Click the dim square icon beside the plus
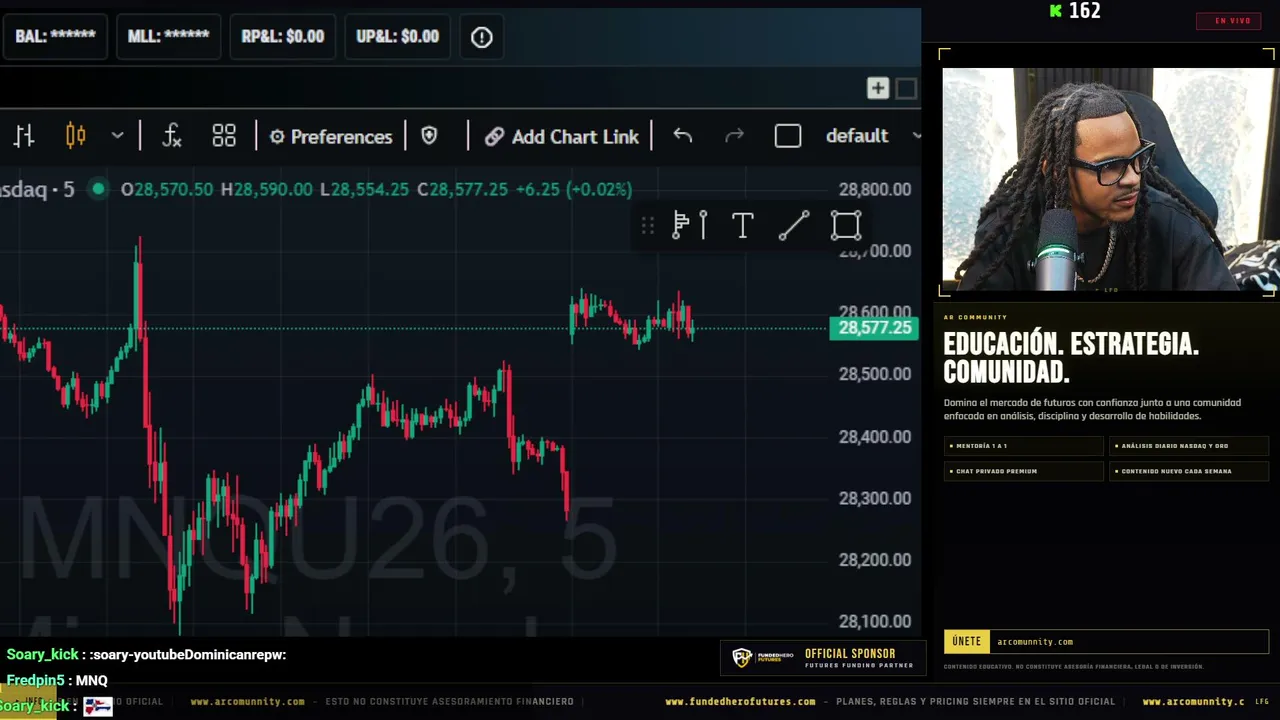The image size is (1280, 720). pyautogui.click(x=906, y=89)
